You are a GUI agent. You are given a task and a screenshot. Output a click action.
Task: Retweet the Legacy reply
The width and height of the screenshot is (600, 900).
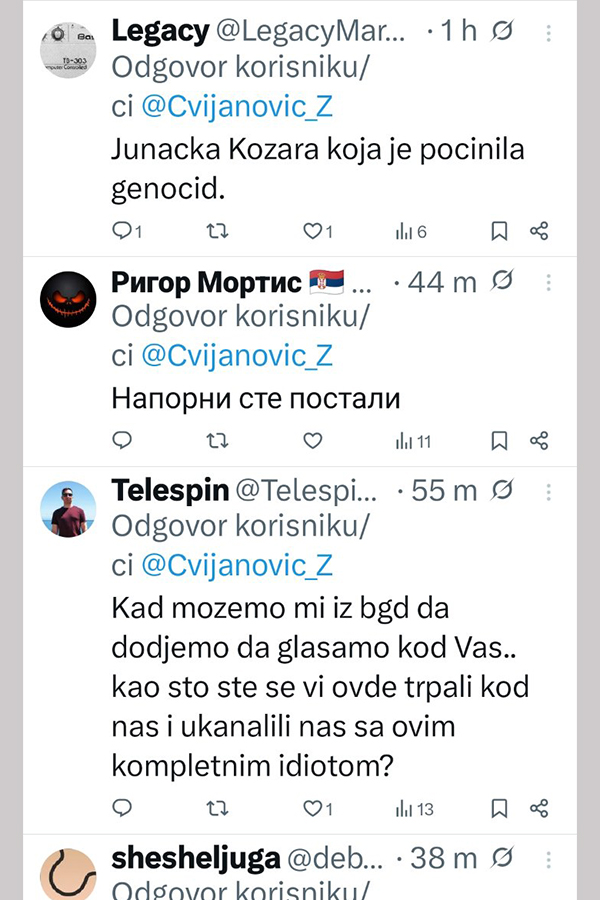coord(216,231)
